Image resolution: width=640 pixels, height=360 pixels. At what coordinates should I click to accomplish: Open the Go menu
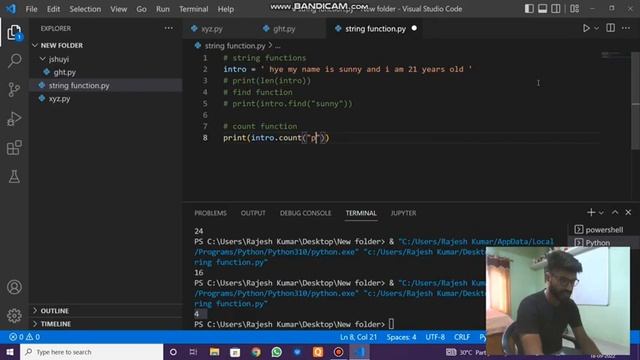141,9
